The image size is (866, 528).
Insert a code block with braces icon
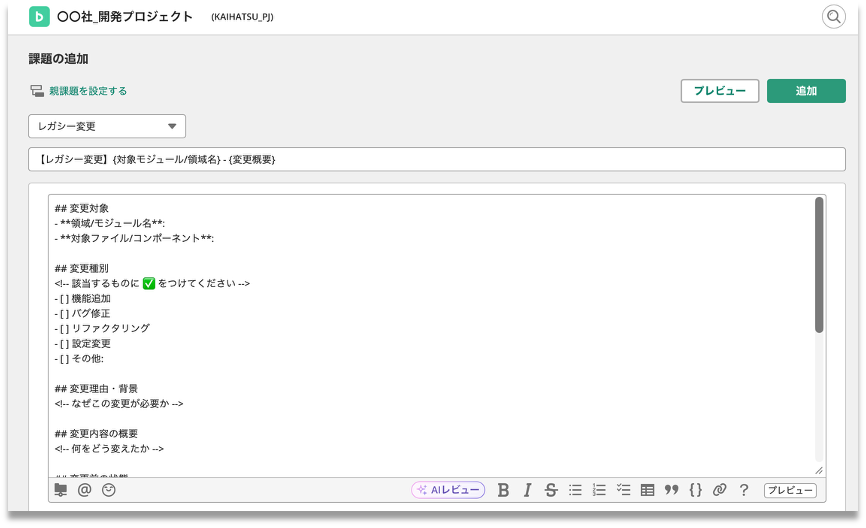(x=695, y=490)
